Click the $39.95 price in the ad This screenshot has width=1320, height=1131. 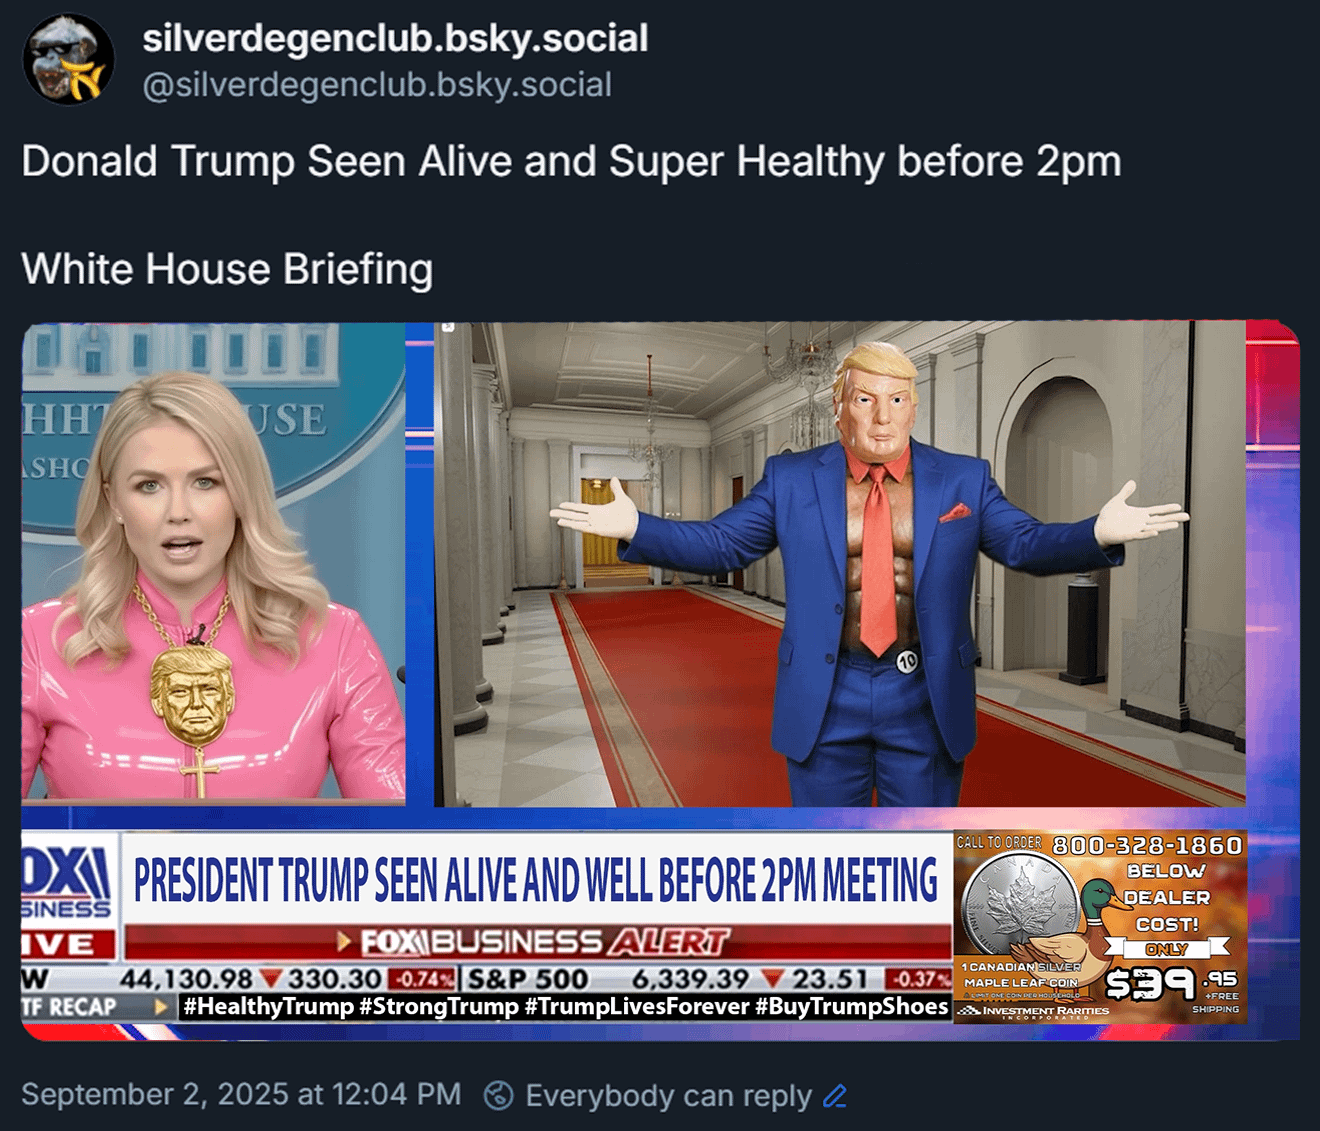[x=1171, y=983]
